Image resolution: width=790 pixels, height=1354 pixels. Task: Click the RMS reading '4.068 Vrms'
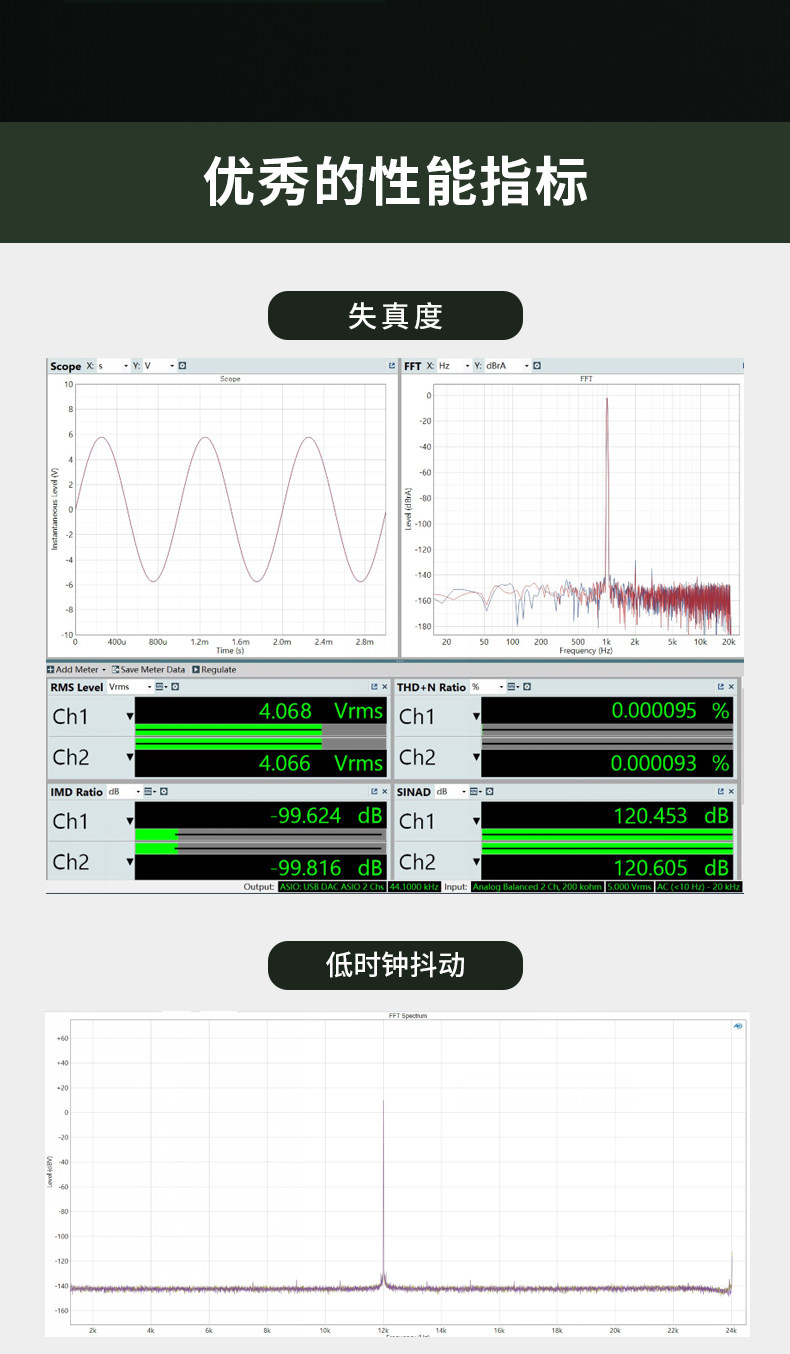[x=321, y=711]
